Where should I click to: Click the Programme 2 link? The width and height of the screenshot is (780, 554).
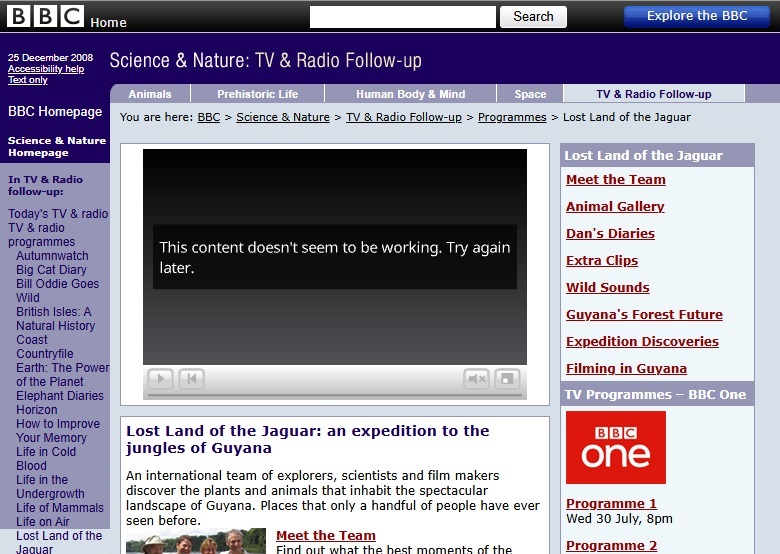[x=611, y=546]
